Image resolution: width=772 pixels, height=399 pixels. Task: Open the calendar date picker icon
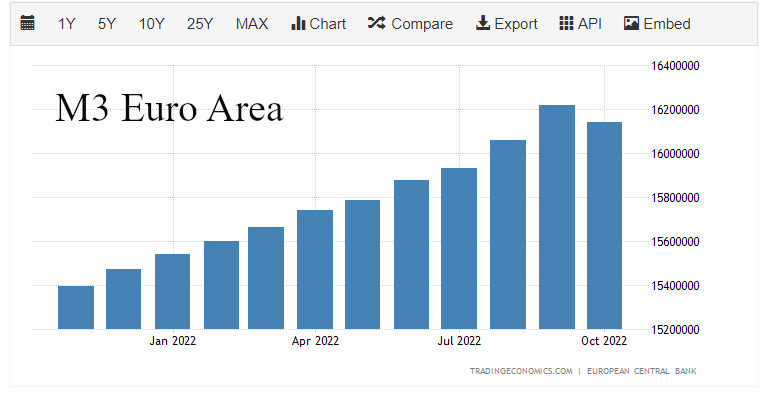point(28,23)
